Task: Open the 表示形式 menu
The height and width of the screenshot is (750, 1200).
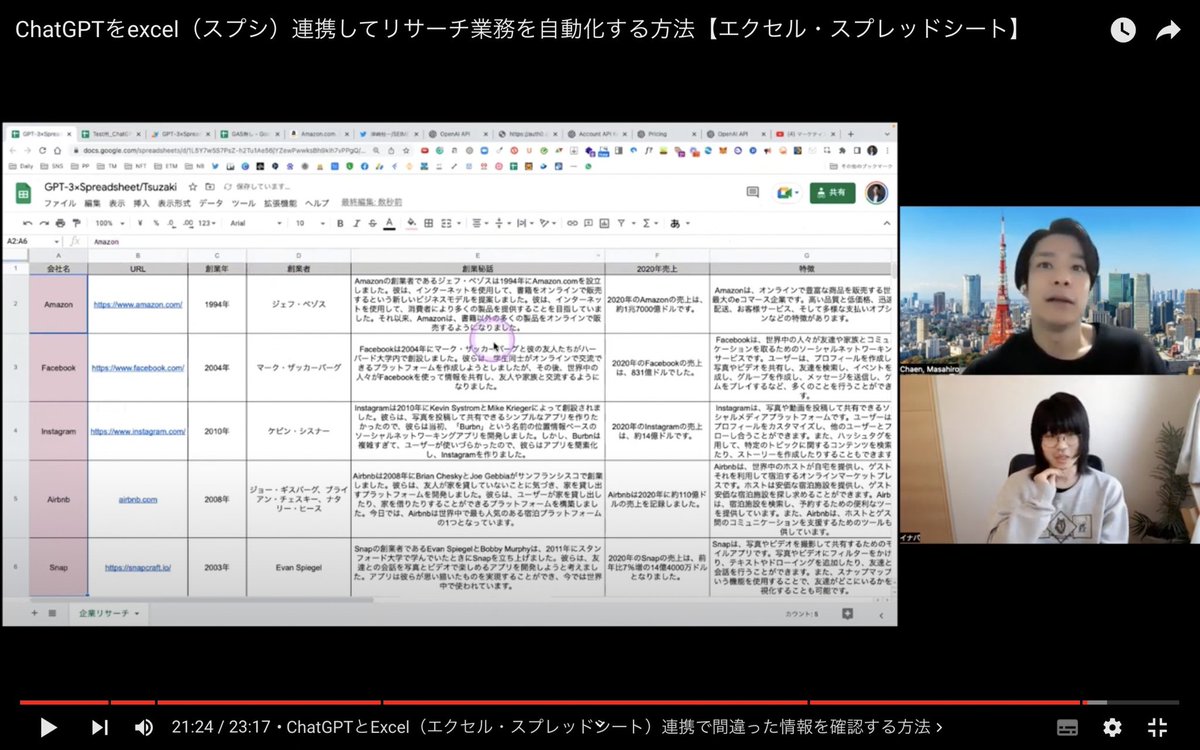Action: (x=174, y=203)
